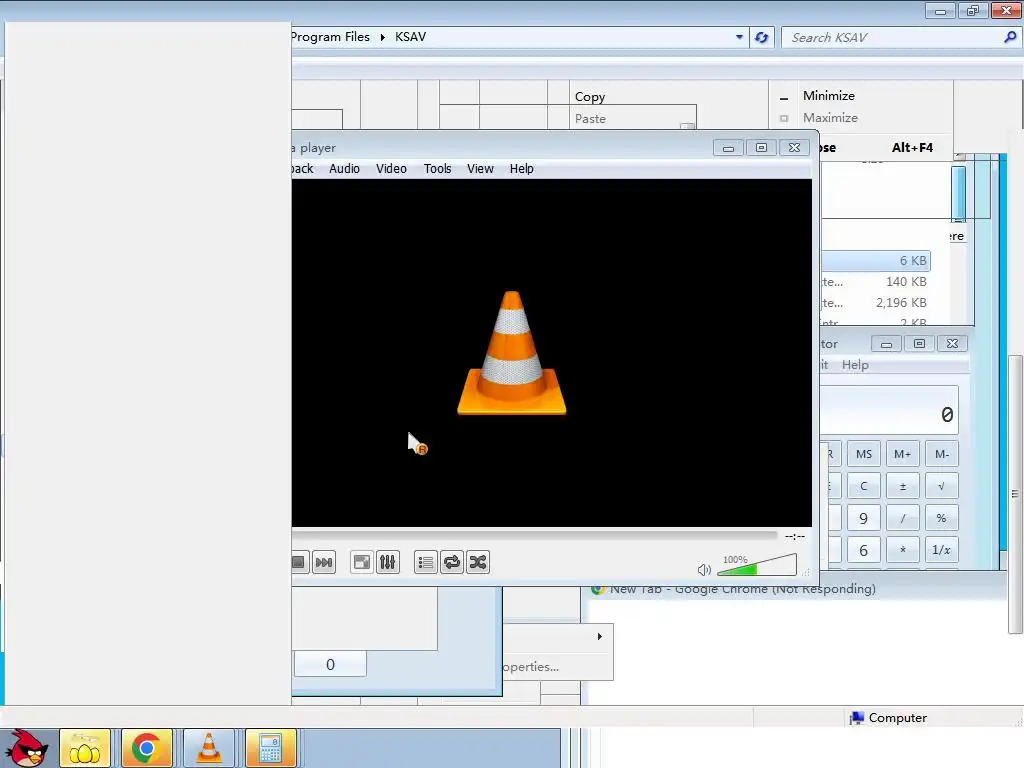The image size is (1024, 768).
Task: Minimize the Calculator window
Action: (x=886, y=344)
